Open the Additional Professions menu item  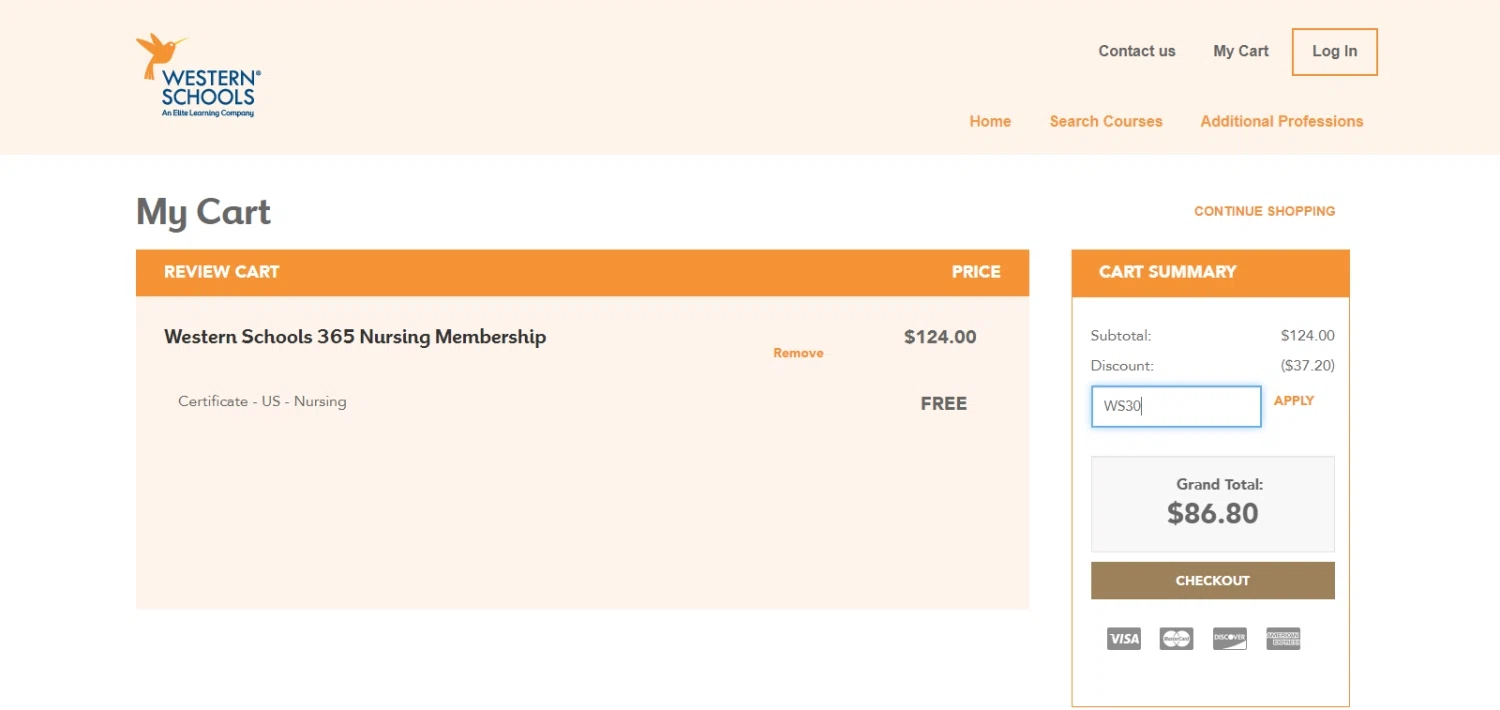coord(1282,121)
